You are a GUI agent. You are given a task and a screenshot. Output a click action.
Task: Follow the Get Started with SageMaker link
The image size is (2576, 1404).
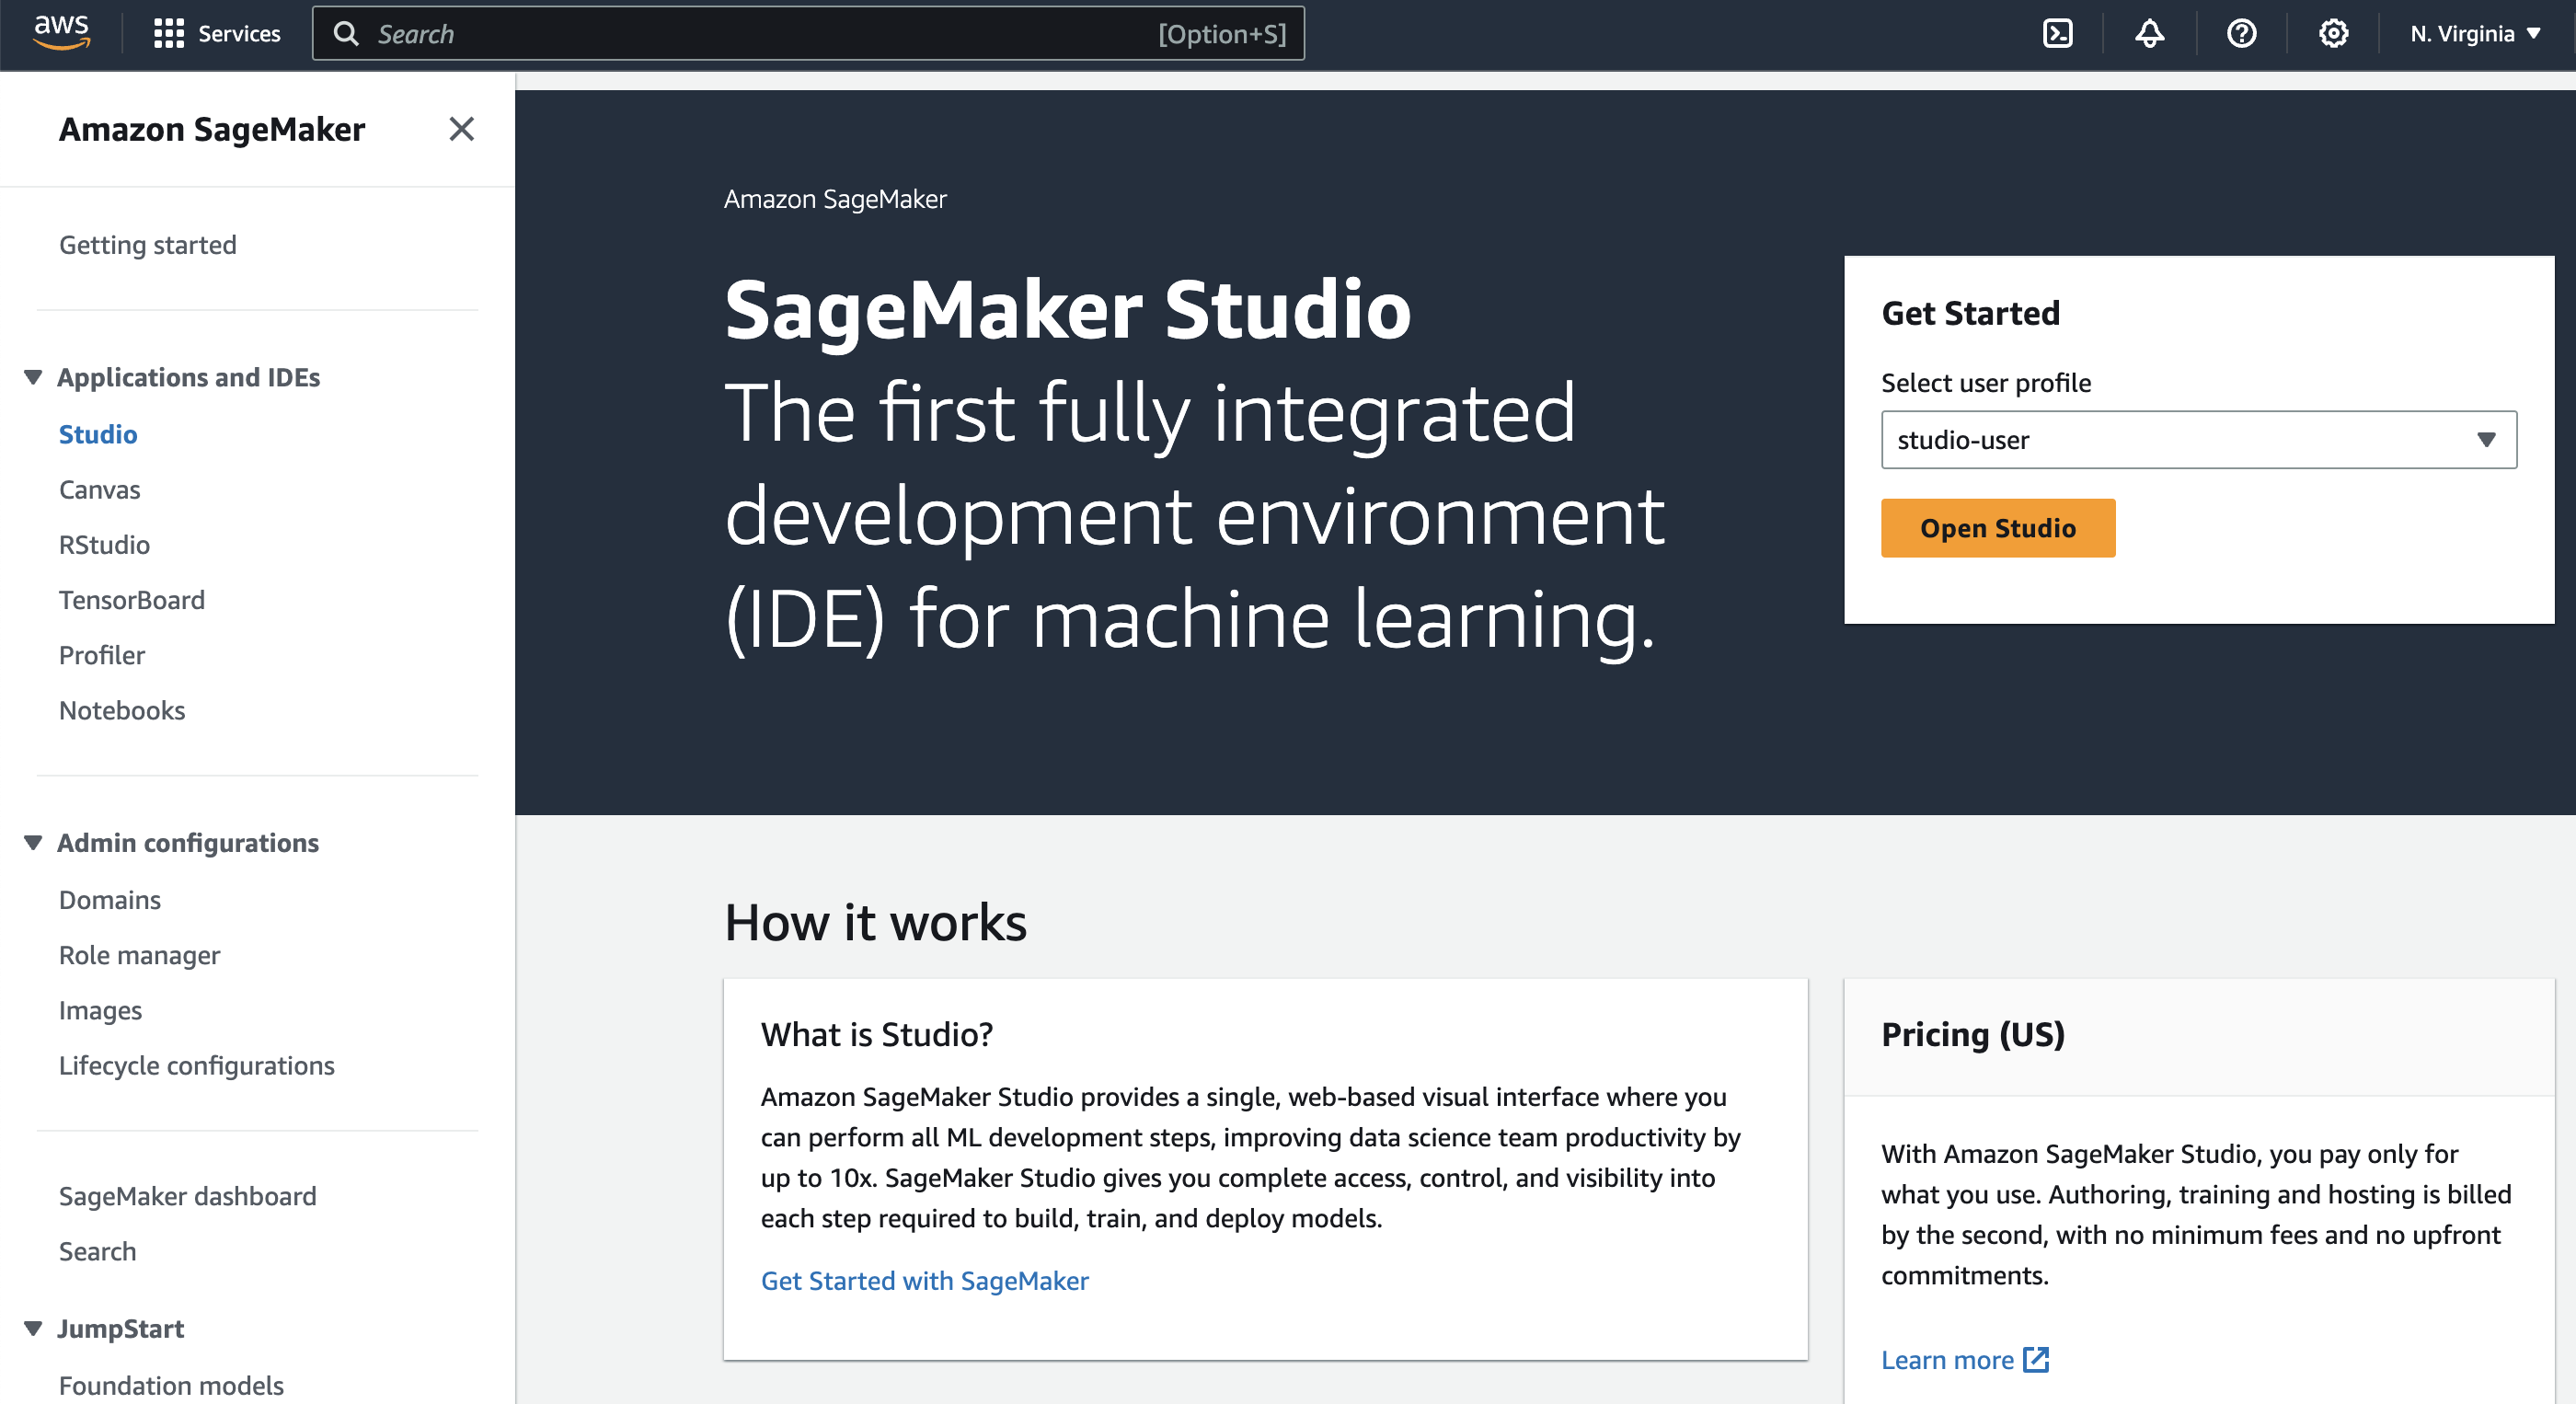(924, 1280)
